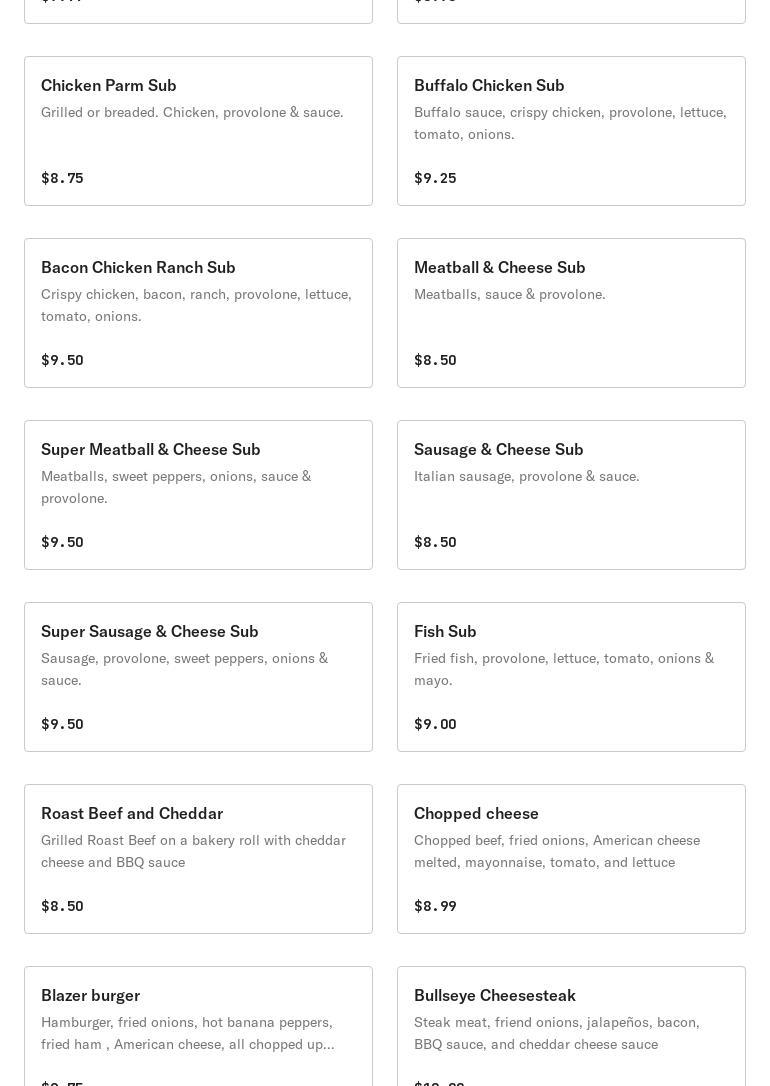Click the $9.00 price under Fish Sub
This screenshot has width=770, height=1086.
[x=435, y=724]
